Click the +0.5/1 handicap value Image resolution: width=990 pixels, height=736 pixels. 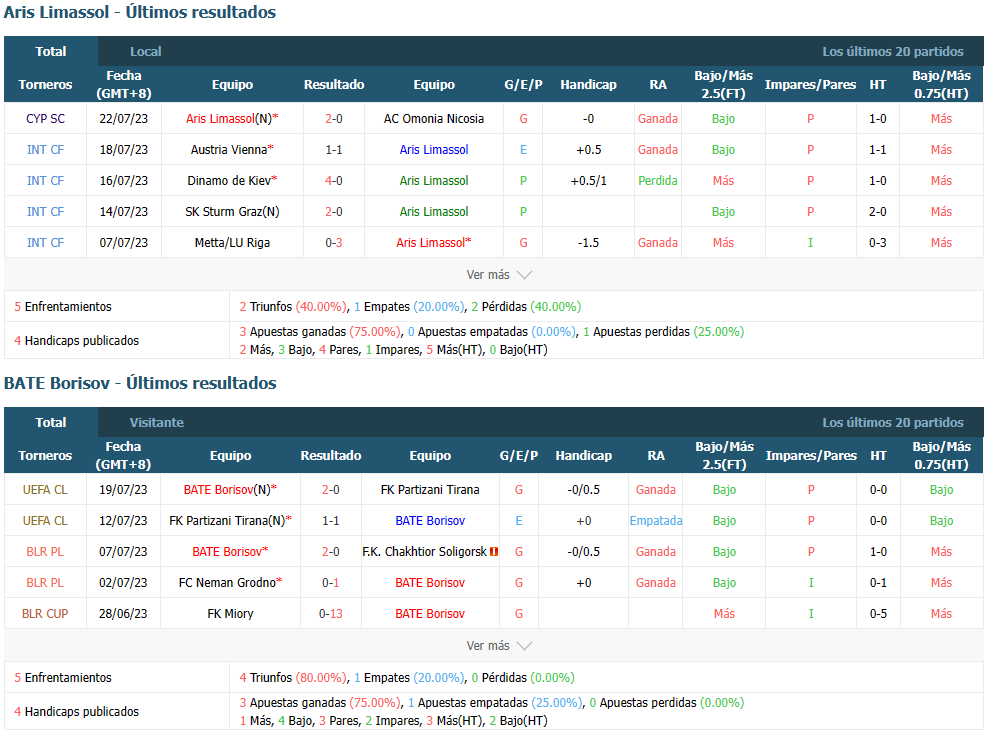(x=588, y=181)
